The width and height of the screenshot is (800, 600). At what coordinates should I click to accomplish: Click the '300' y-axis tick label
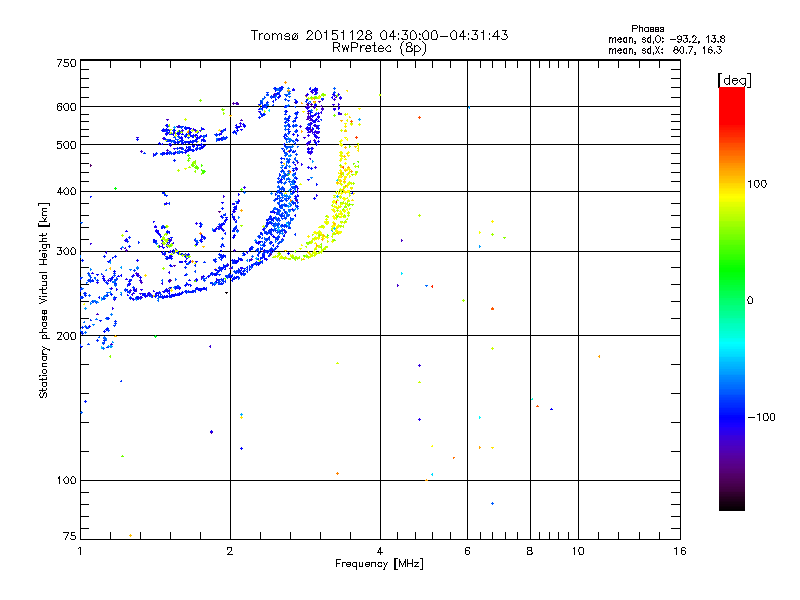click(66, 252)
